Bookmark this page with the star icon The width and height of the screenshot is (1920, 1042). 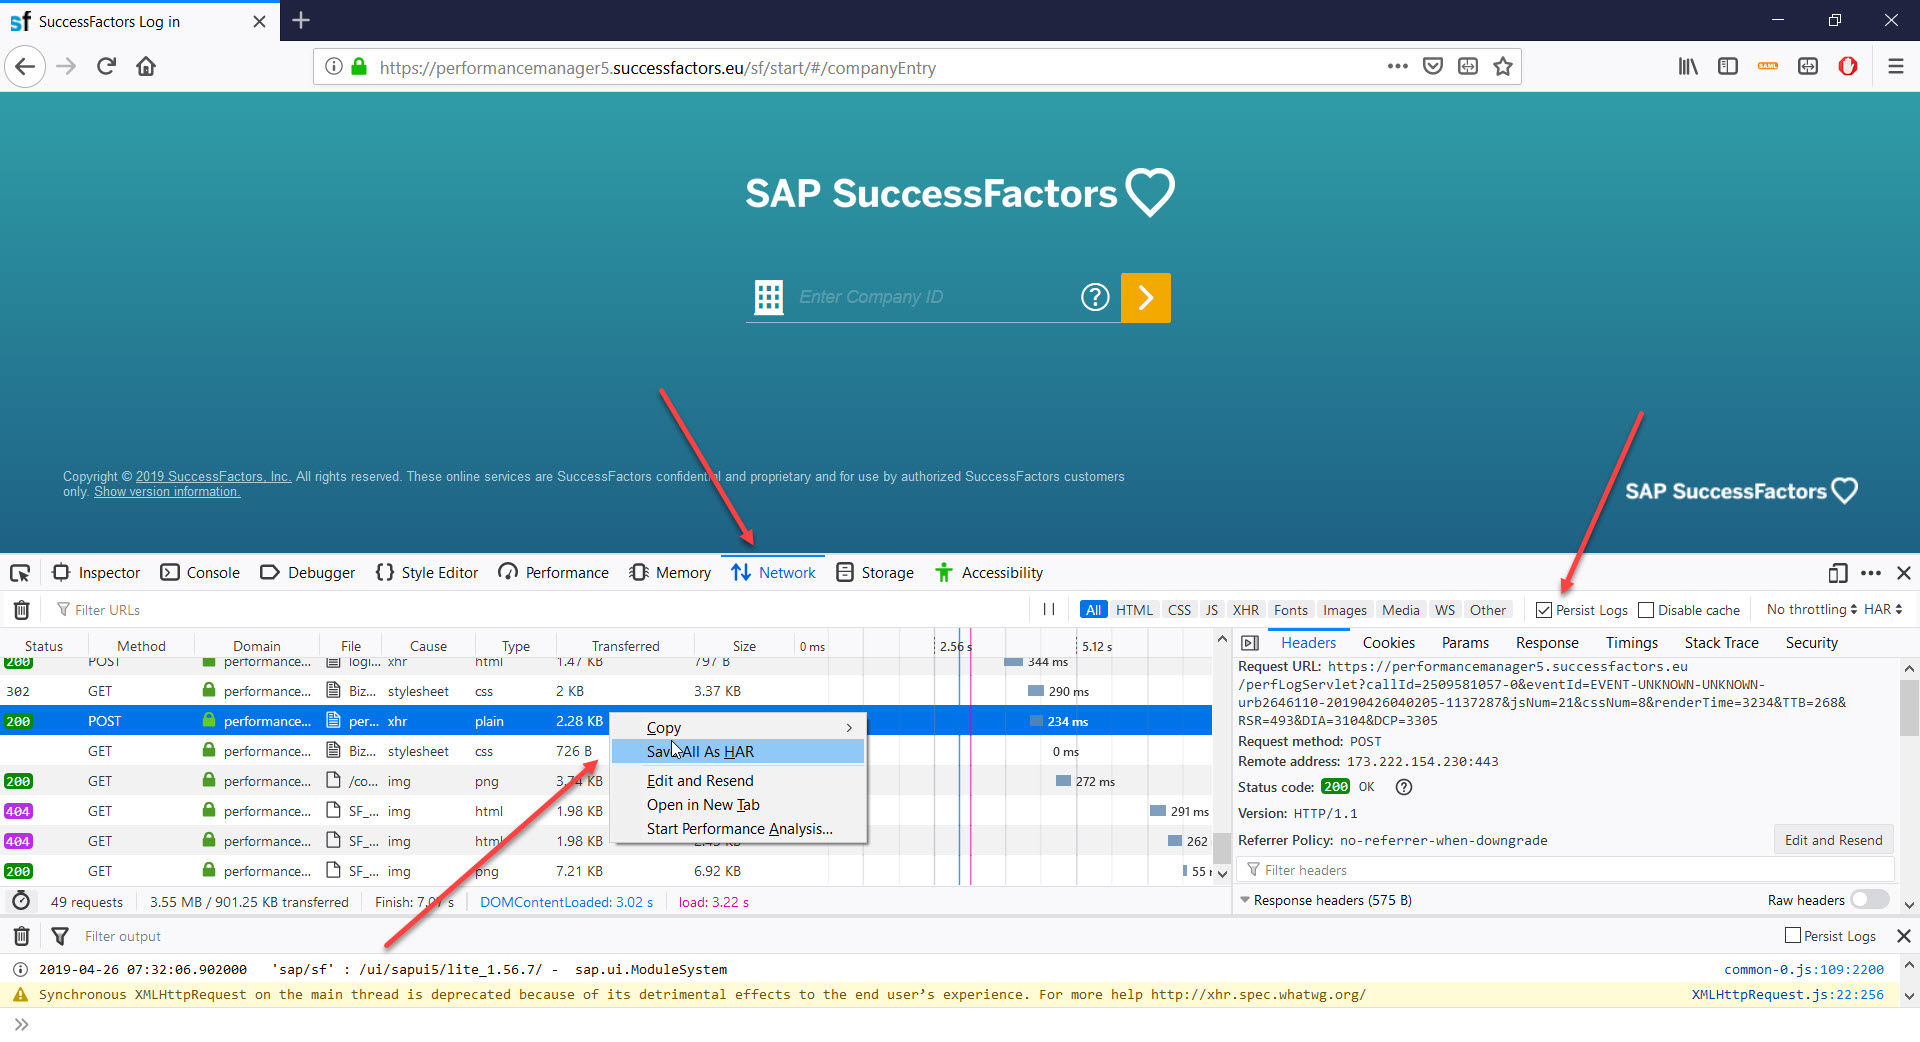coord(1503,67)
